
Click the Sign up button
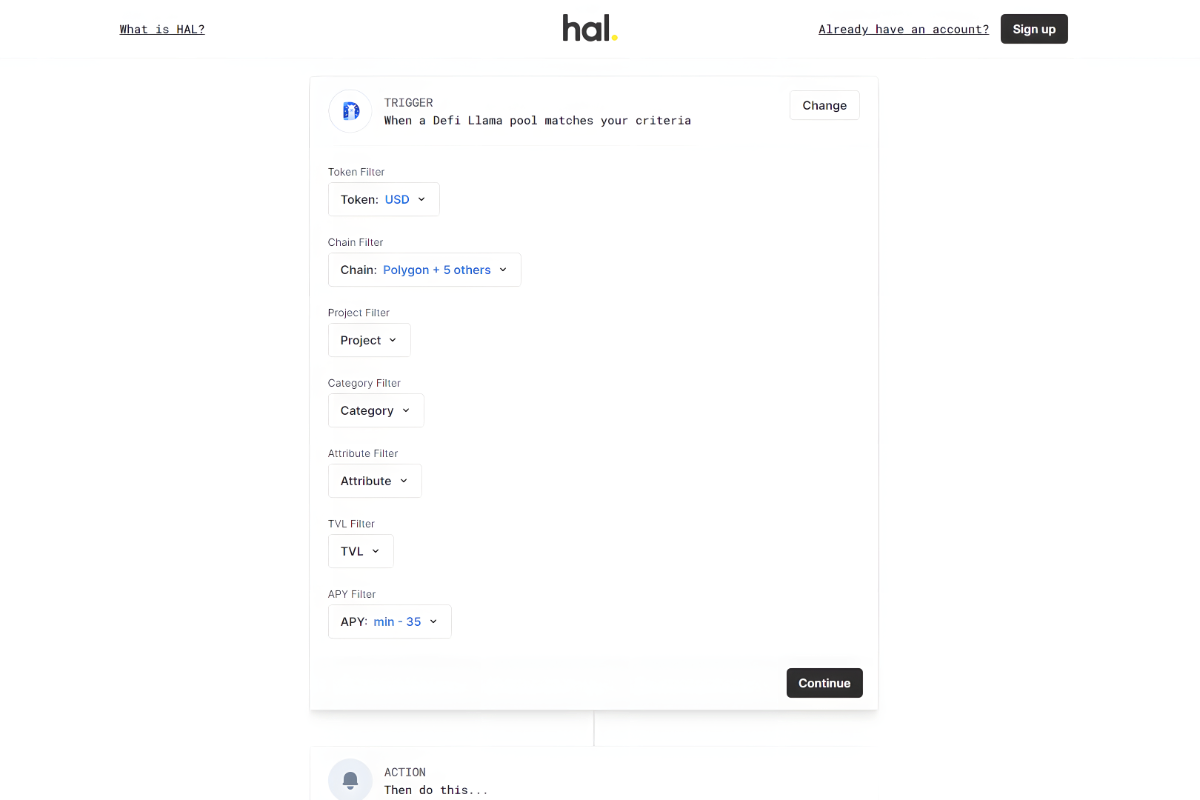coord(1034,28)
